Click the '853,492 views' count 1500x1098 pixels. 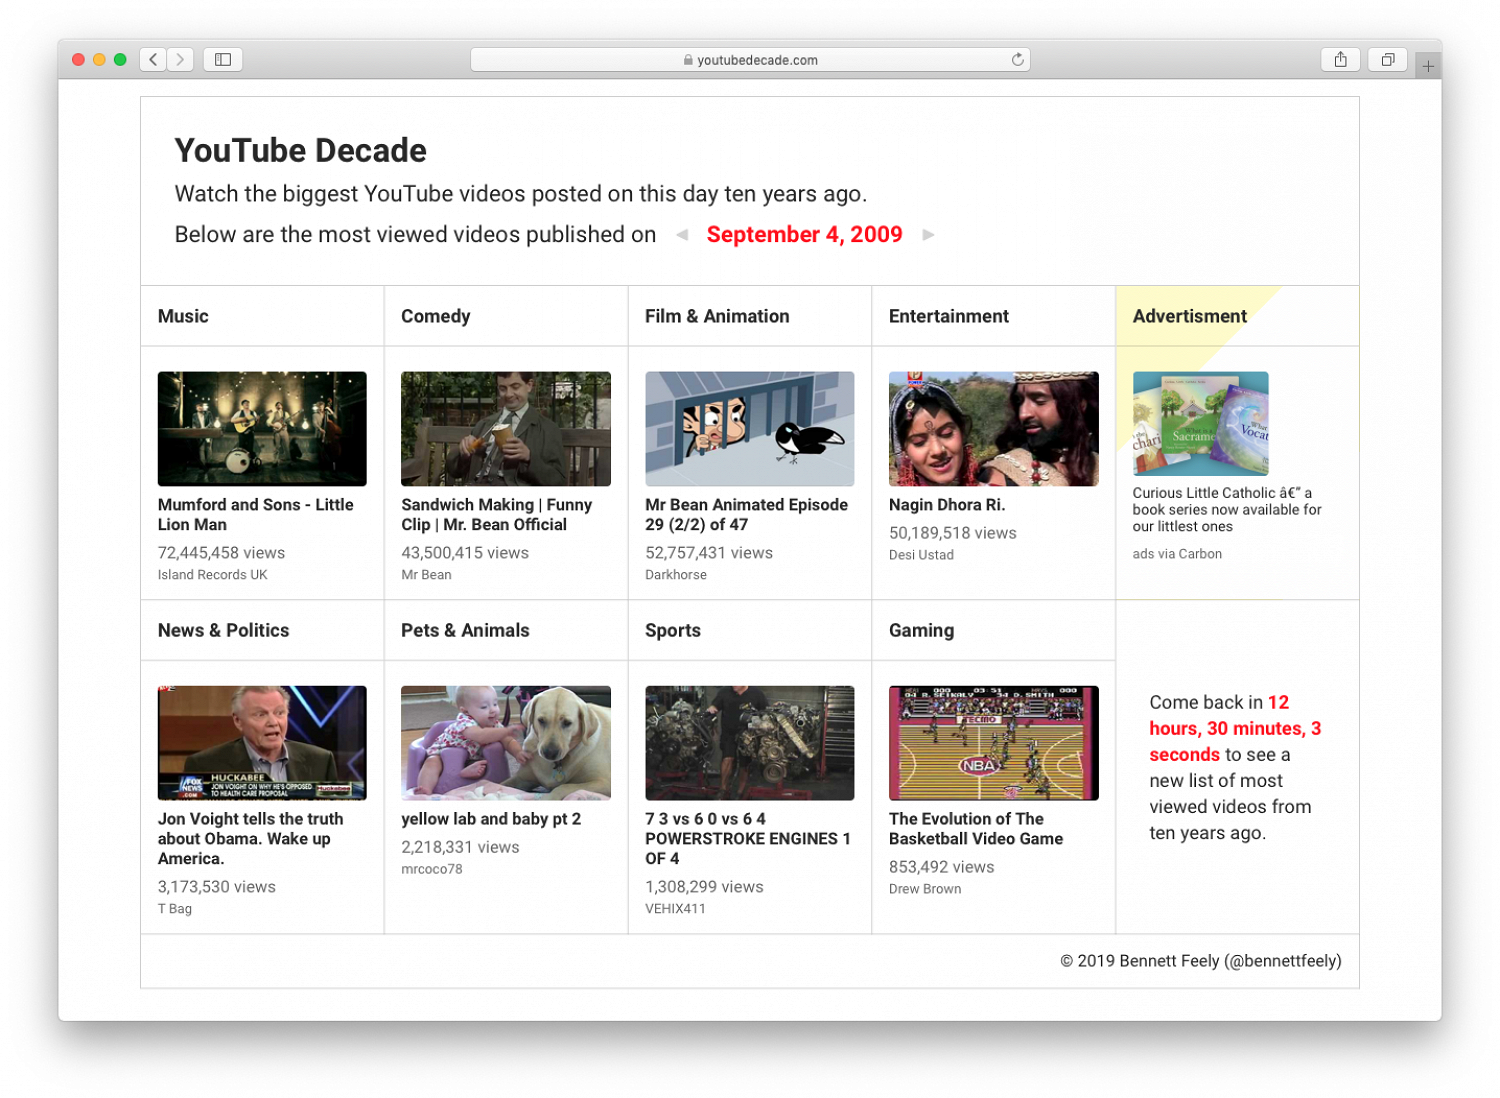point(942,867)
